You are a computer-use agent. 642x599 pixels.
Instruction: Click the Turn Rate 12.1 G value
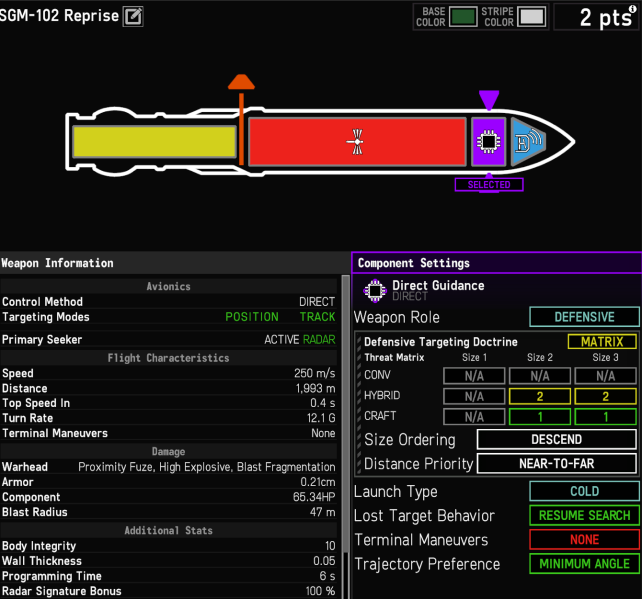tap(321, 418)
